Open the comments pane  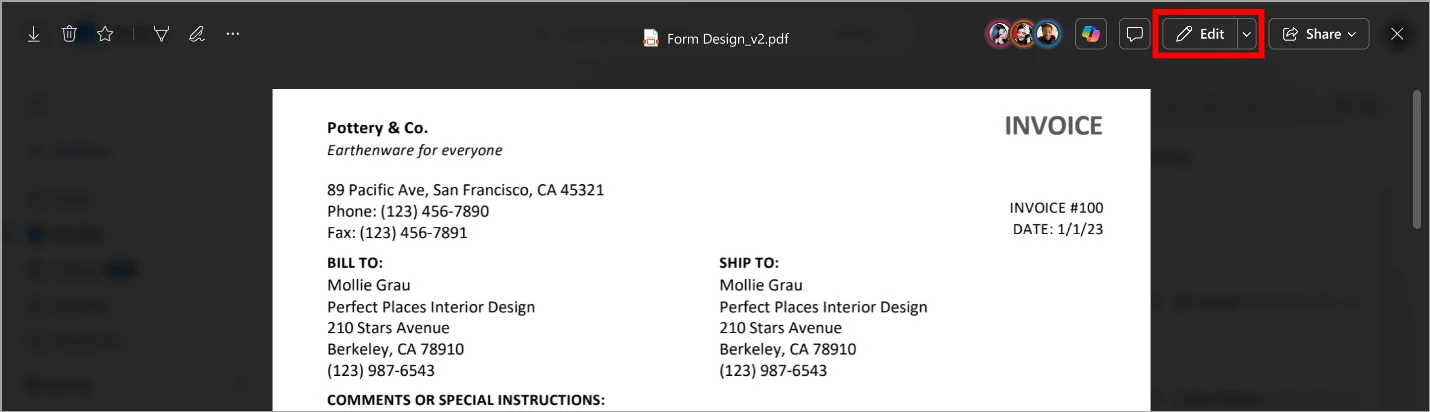coord(1135,34)
